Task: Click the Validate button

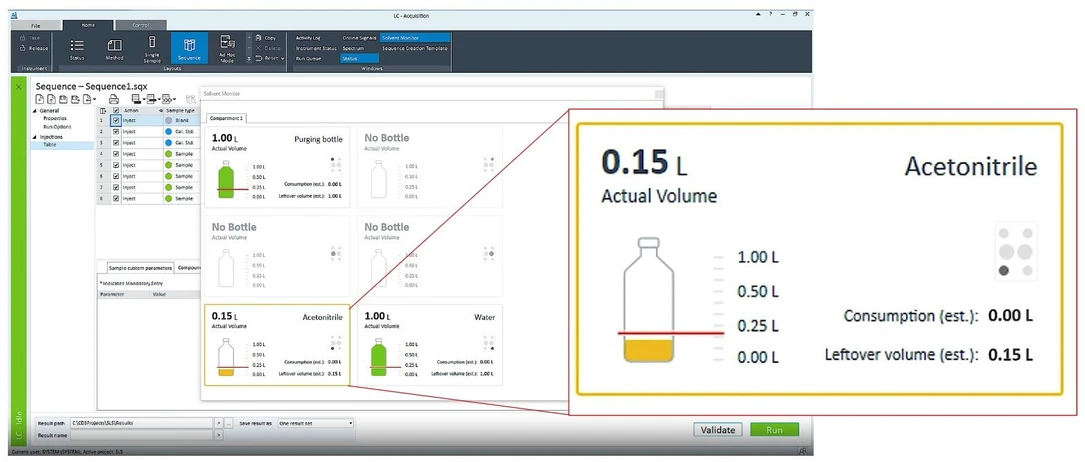Action: 718,429
